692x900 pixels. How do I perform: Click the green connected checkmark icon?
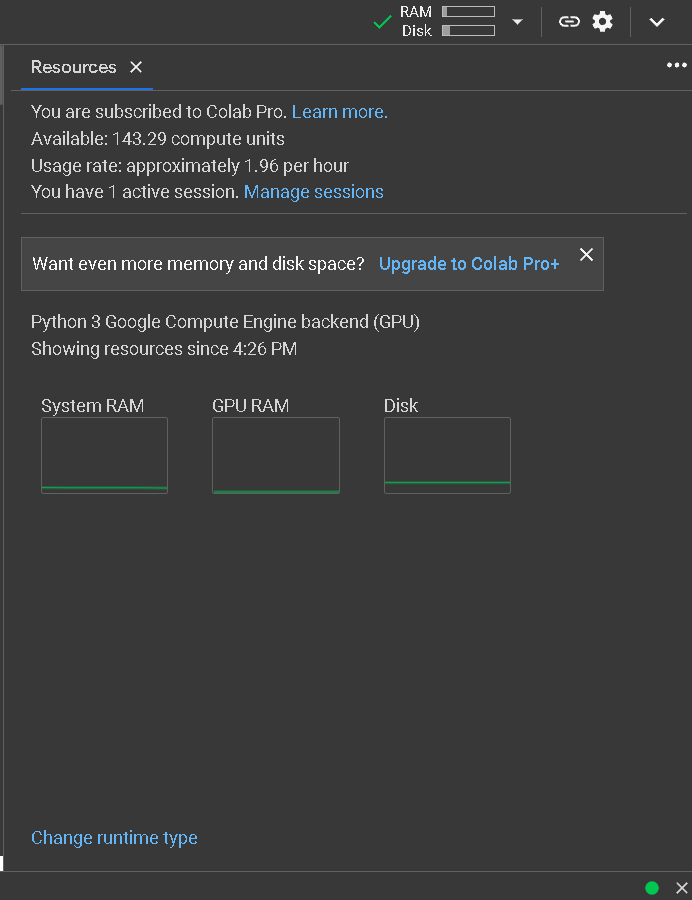click(382, 22)
